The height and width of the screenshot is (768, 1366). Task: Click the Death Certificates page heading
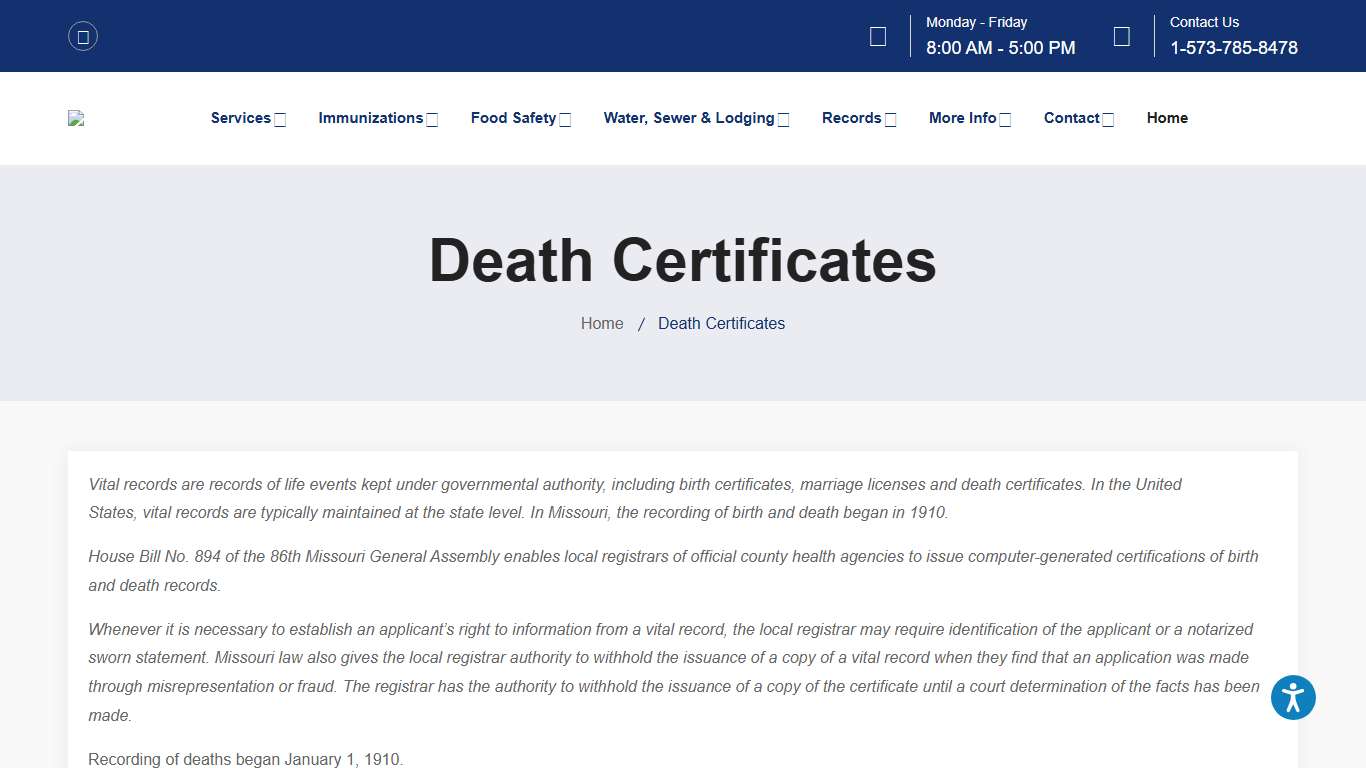click(x=683, y=261)
